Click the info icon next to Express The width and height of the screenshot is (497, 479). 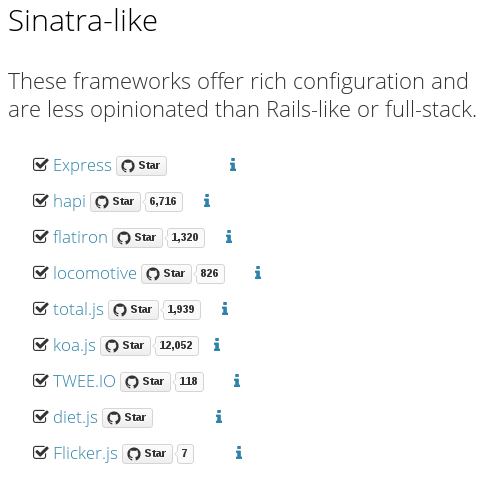pyautogui.click(x=233, y=165)
